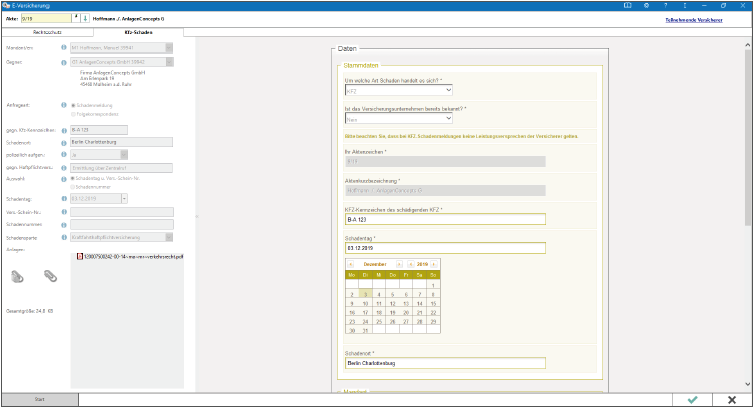This screenshot has height=408, width=754.
Task: Click the question mark help icon
Action: pos(666,5)
